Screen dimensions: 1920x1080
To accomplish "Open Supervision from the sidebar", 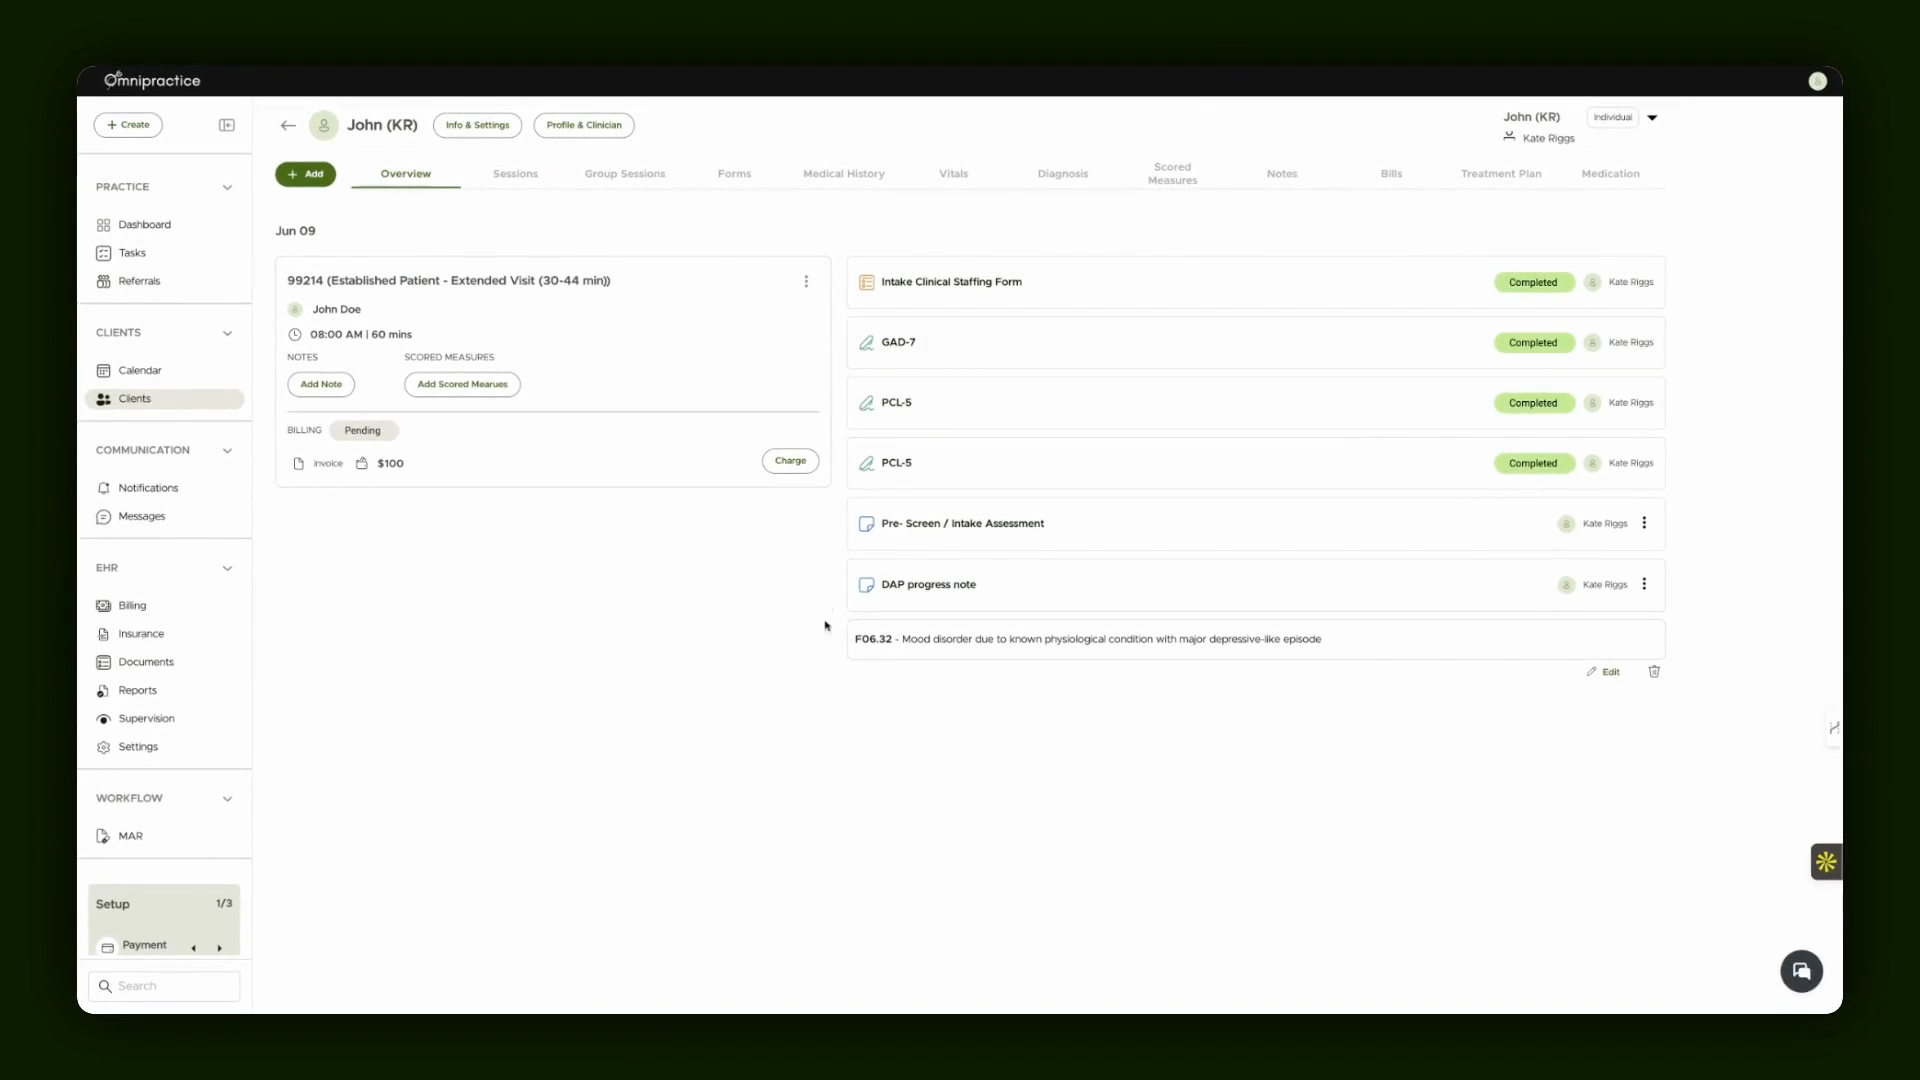I will point(146,719).
